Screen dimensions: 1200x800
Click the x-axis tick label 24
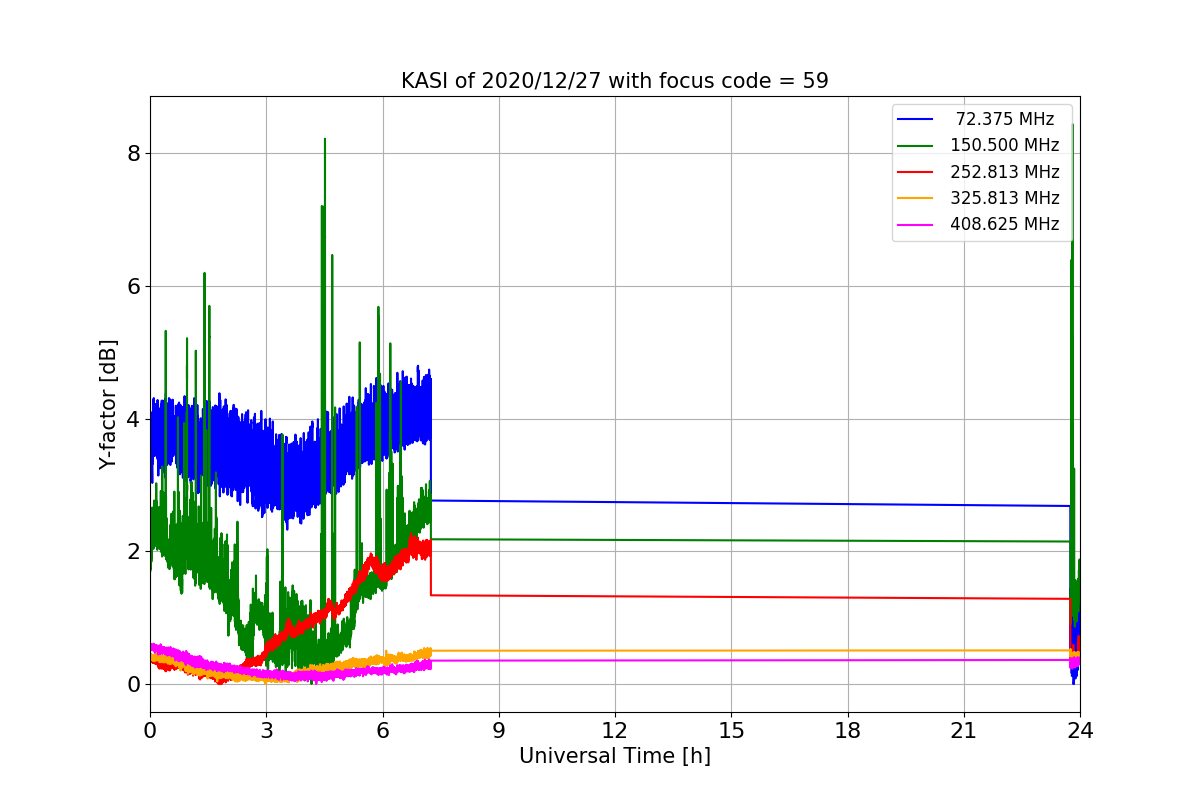click(x=1080, y=731)
